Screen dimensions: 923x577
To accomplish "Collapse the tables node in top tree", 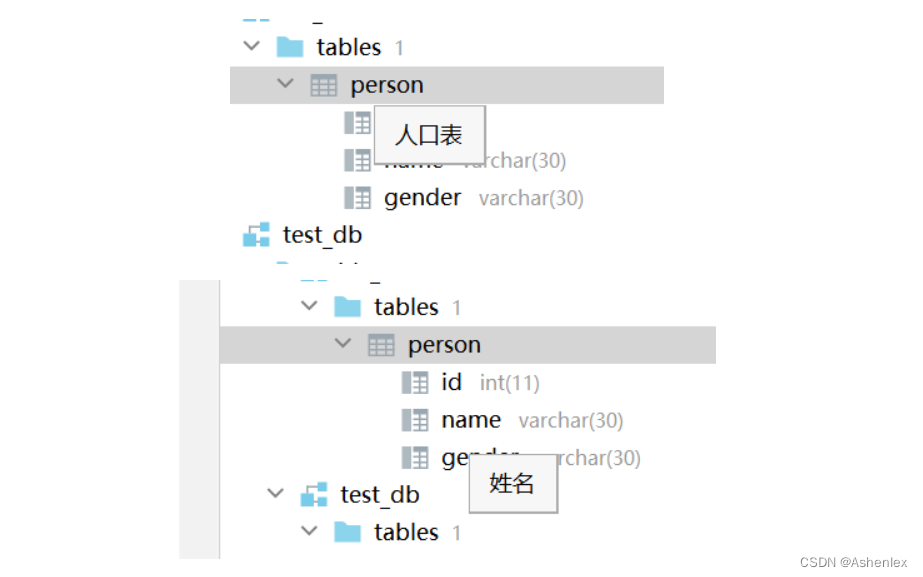I will [251, 46].
